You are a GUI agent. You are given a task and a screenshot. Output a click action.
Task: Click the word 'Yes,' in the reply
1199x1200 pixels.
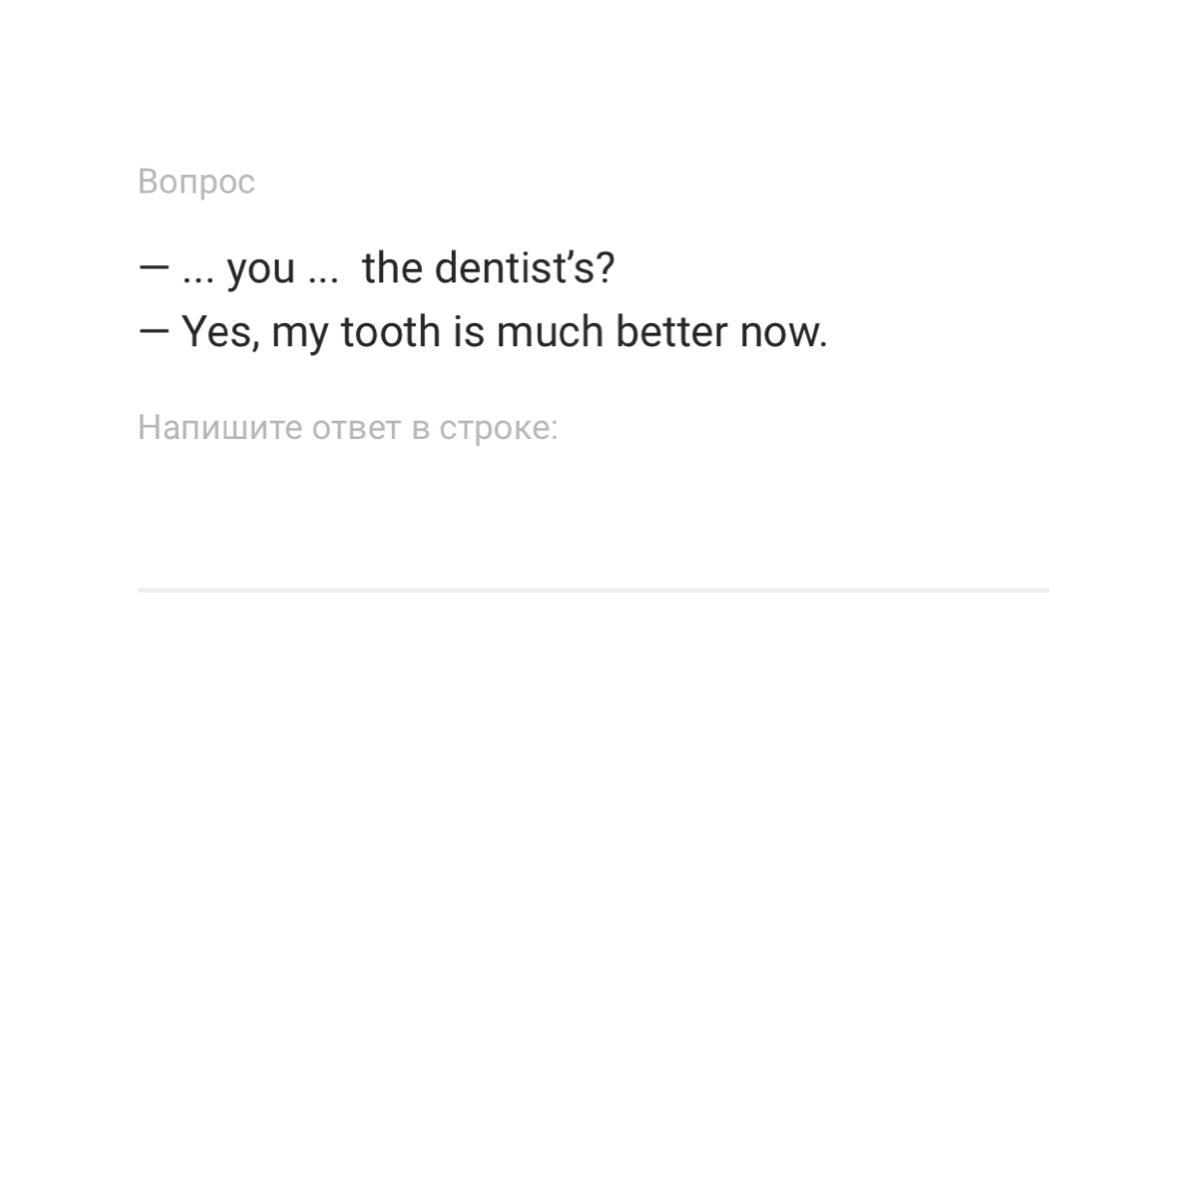221,332
